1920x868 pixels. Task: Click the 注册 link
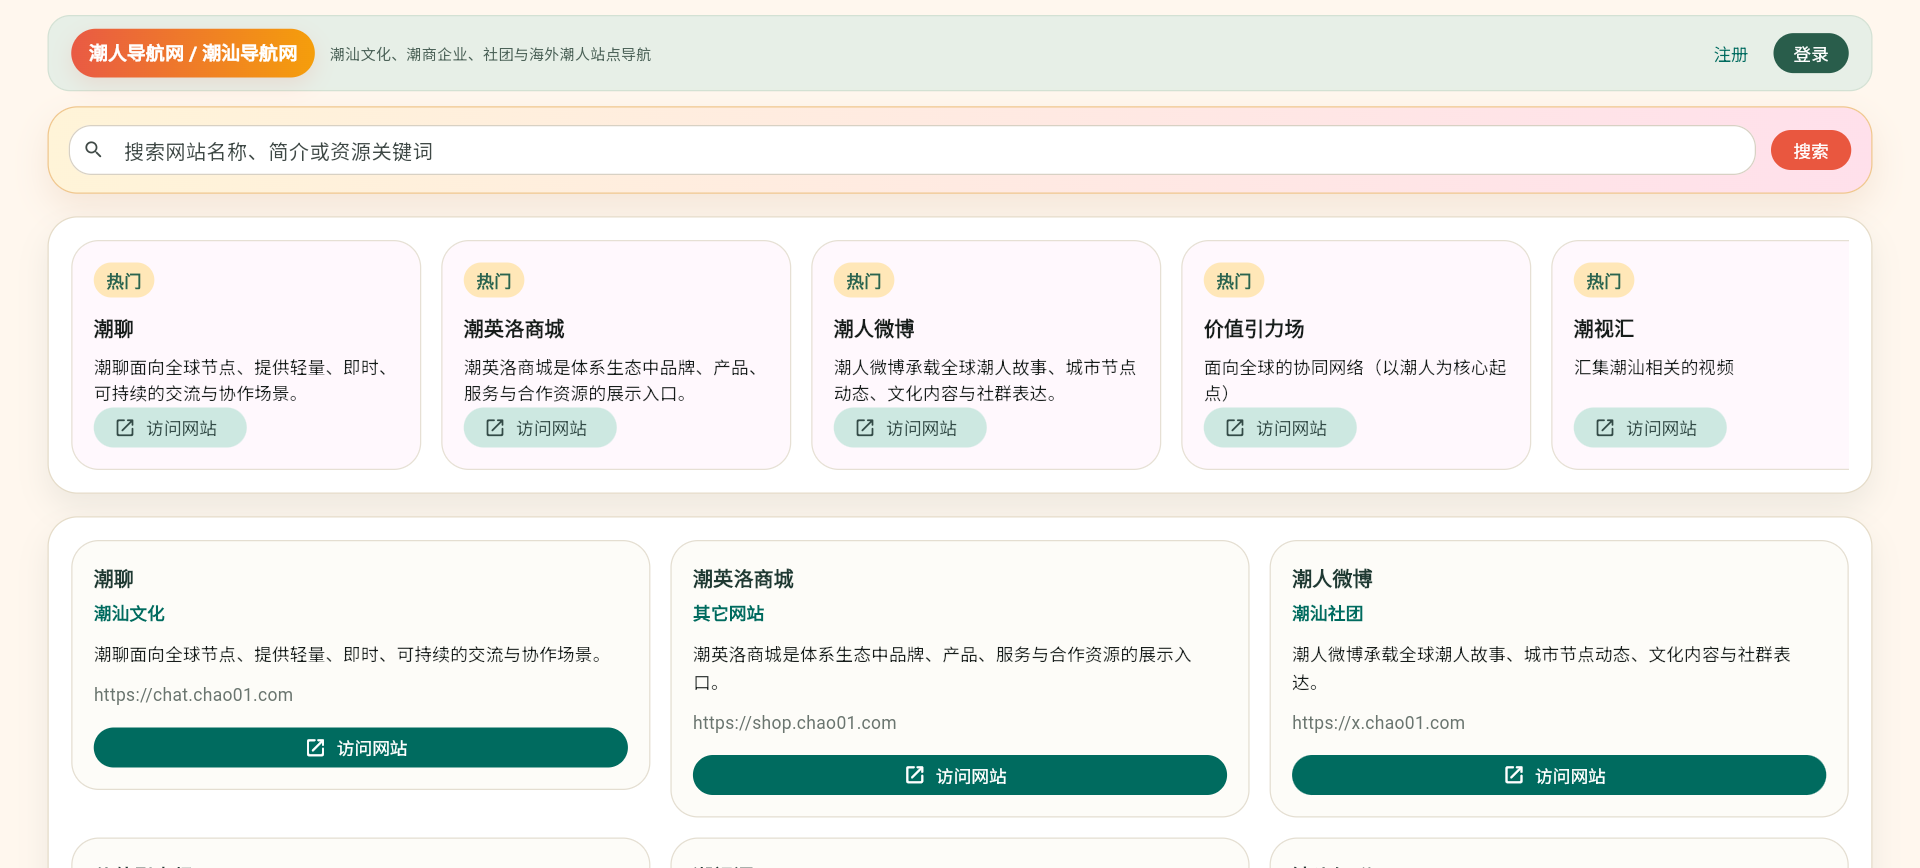(1731, 54)
